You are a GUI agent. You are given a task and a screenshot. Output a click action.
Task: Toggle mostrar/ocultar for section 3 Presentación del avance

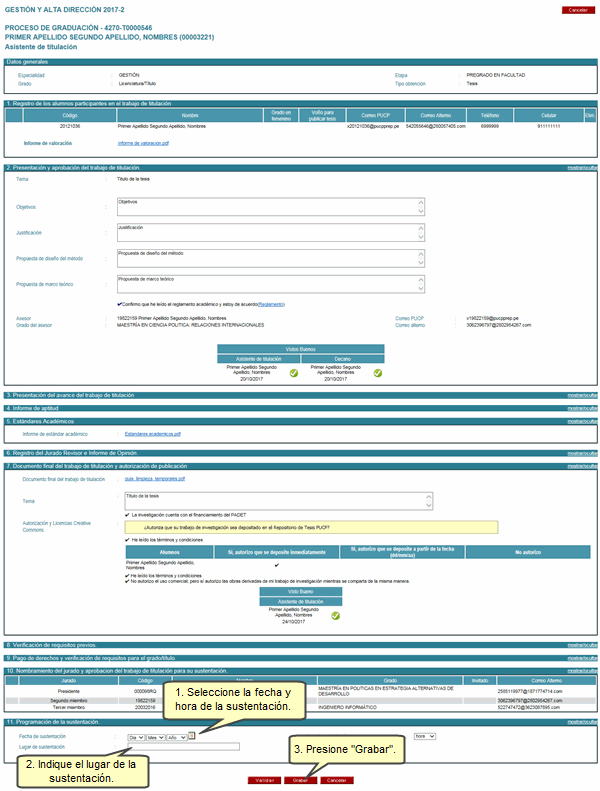coord(582,396)
